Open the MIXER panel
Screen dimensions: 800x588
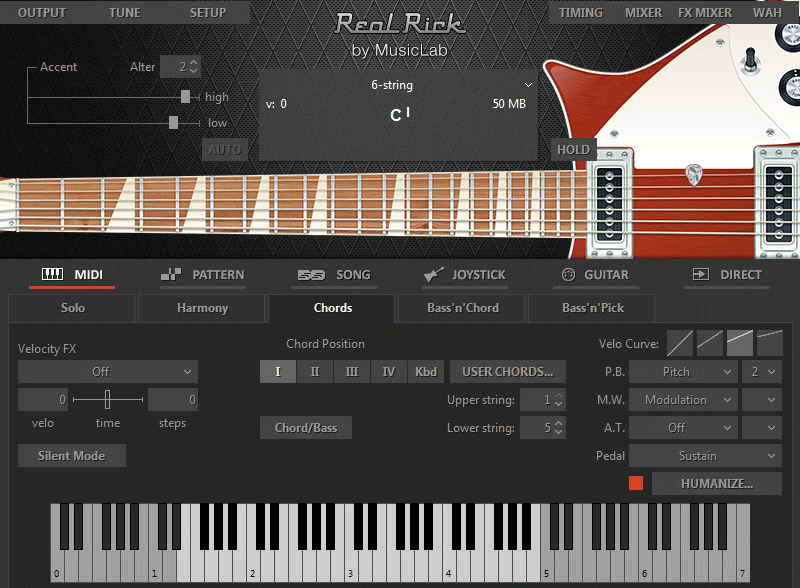[643, 12]
